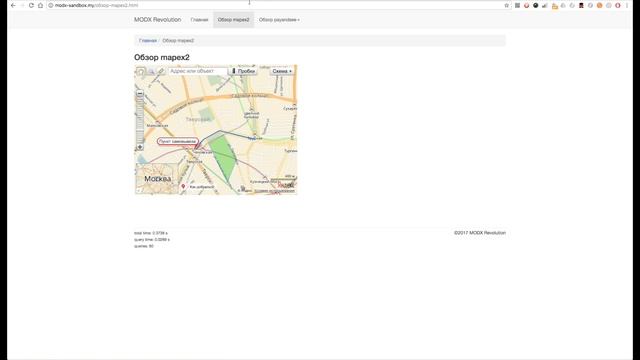Screen dimensions: 640x360
Task: Go forward with the browser forward arrow
Action: tap(22, 5)
